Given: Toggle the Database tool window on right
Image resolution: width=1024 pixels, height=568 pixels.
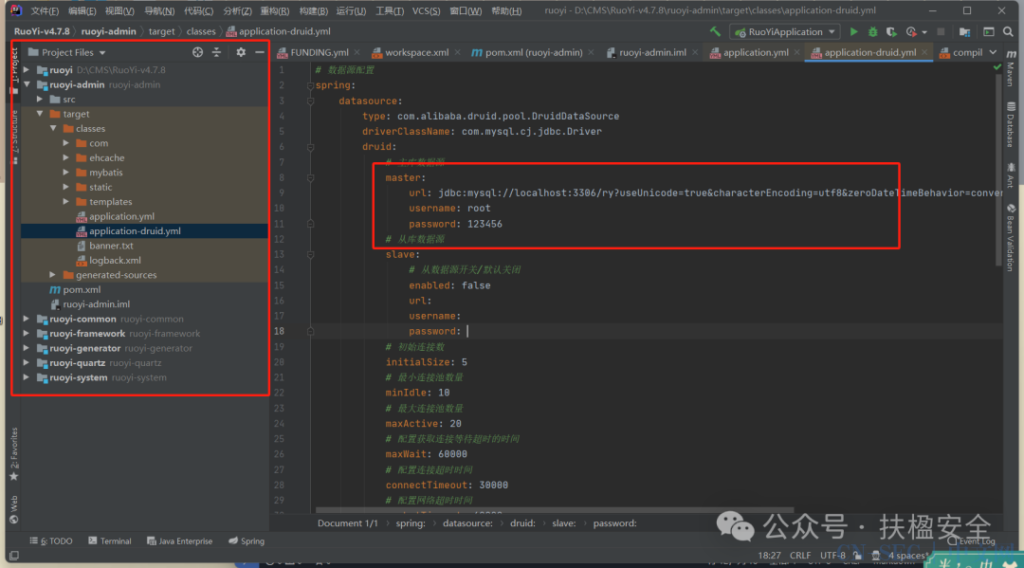Looking at the screenshot, I should (x=1010, y=125).
